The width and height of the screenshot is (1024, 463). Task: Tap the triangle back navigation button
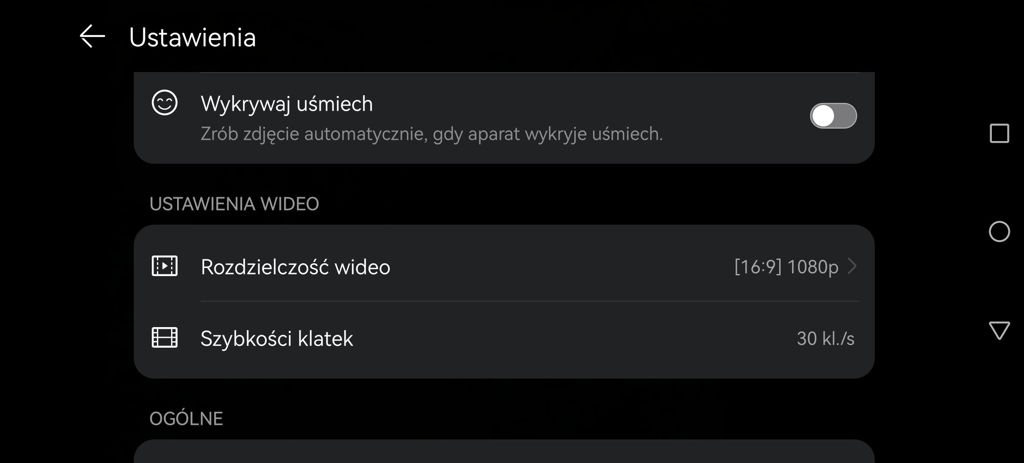999,330
